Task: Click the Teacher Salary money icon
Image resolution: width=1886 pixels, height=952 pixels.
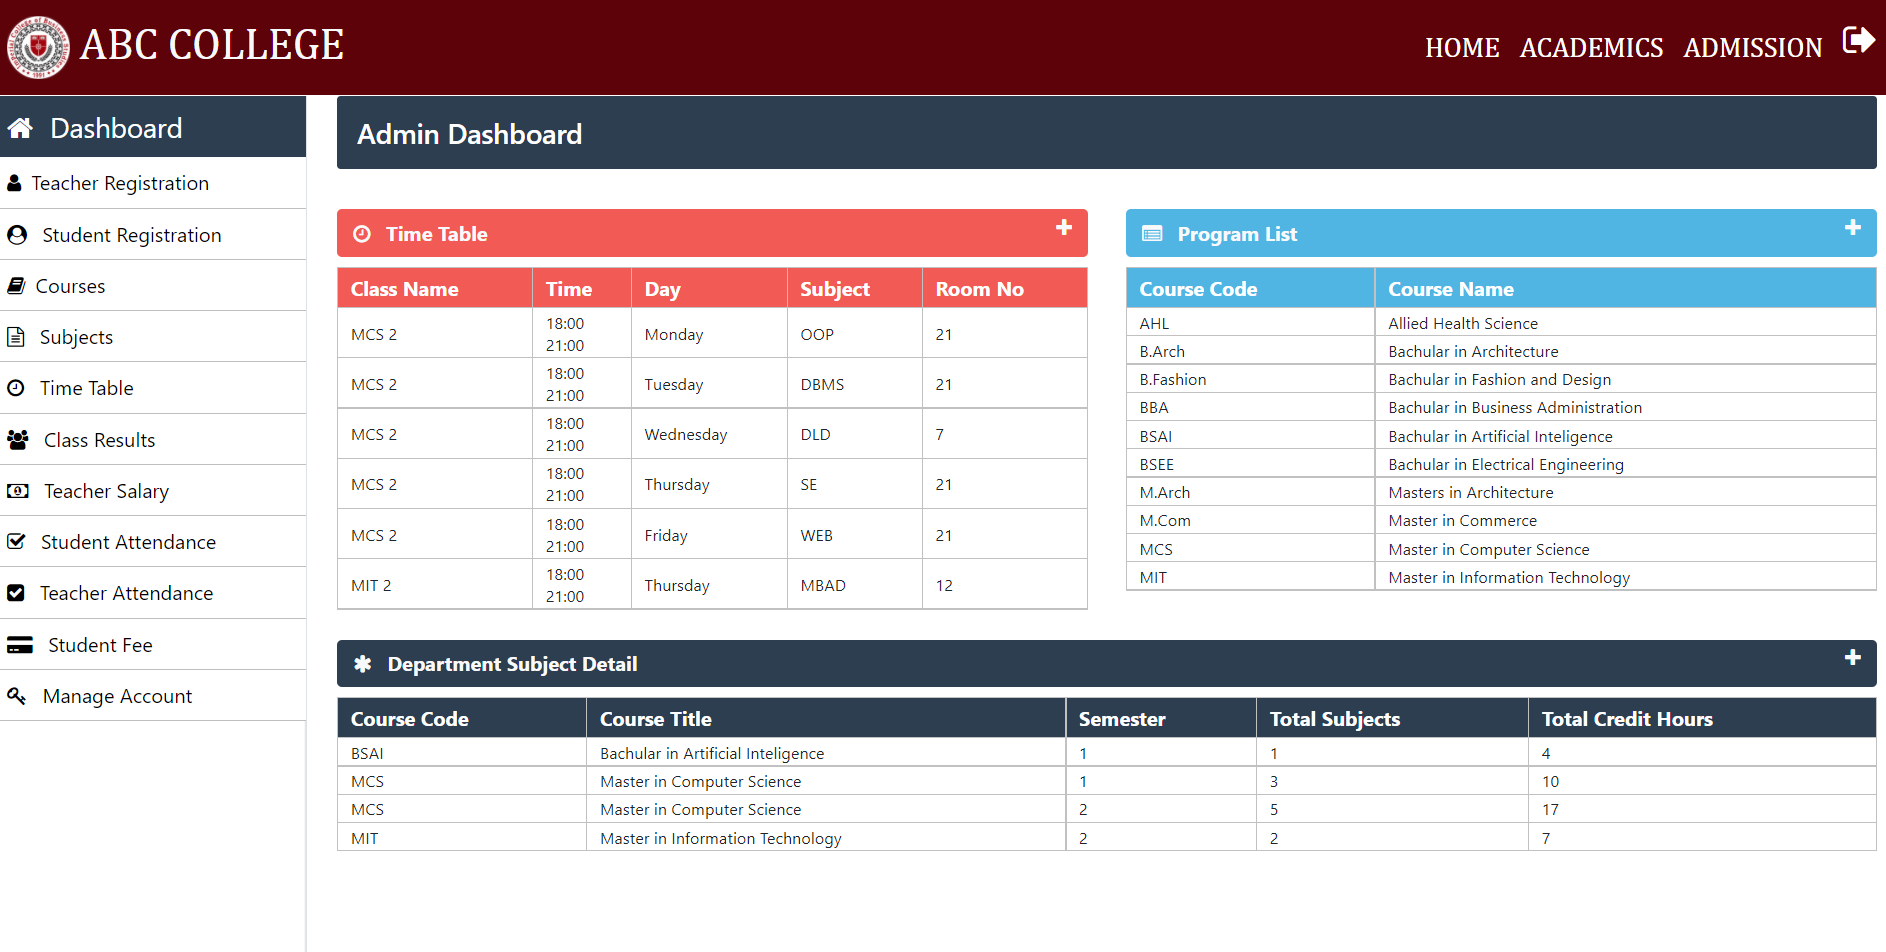Action: (x=17, y=490)
